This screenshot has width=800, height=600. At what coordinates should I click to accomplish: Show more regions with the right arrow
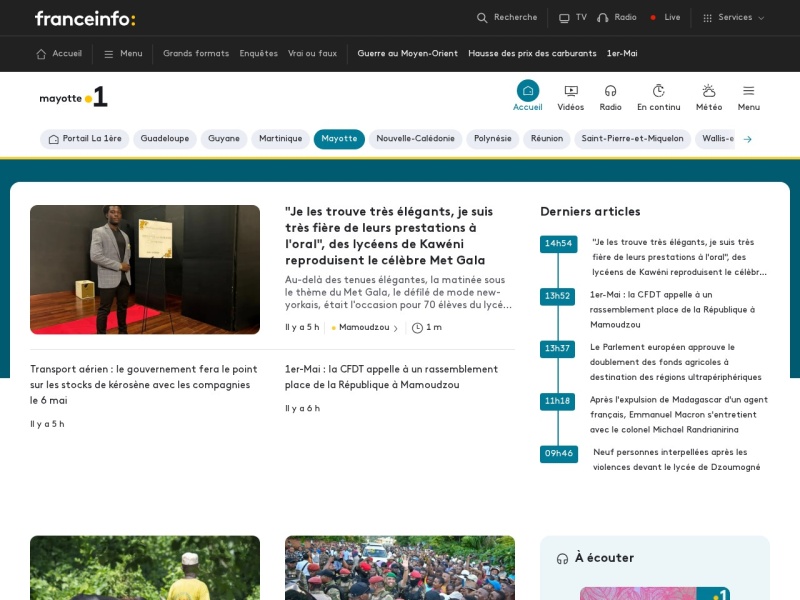(747, 139)
